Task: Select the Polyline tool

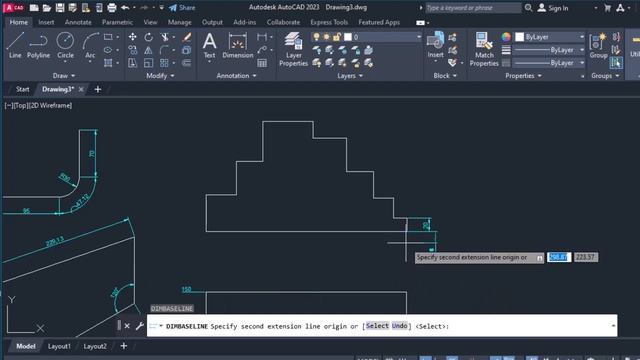Action: click(x=38, y=45)
